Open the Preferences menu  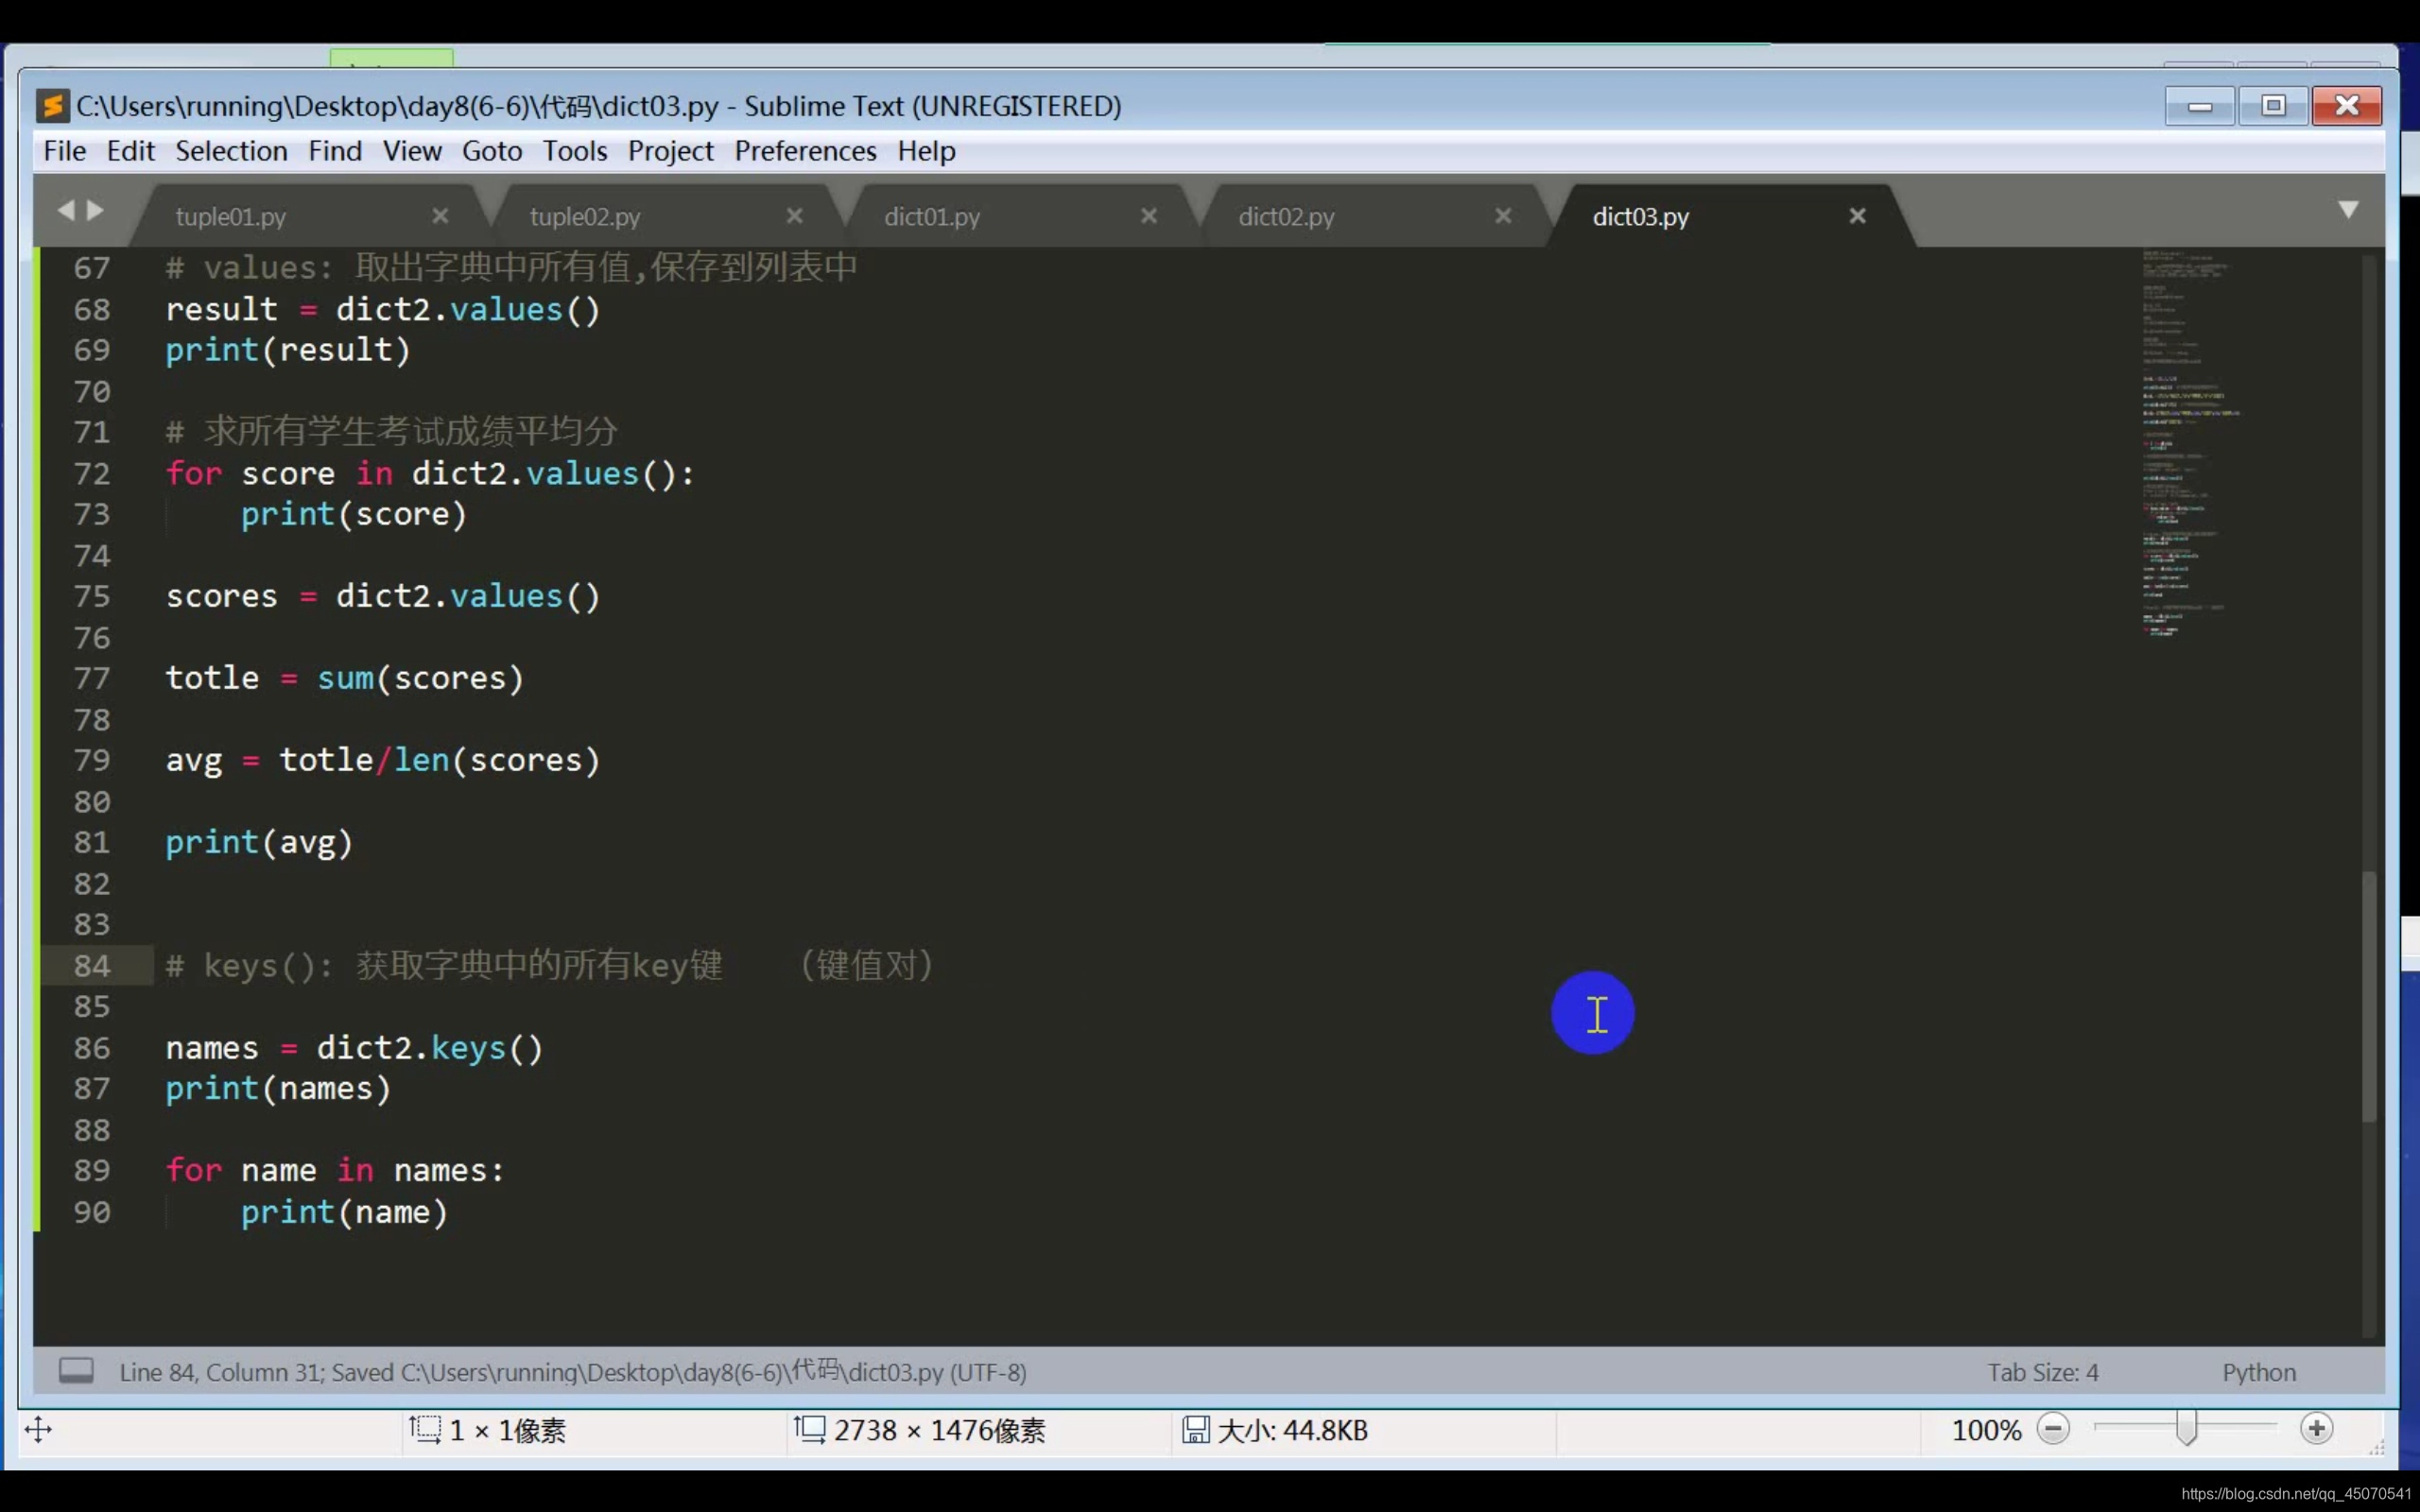pos(805,151)
